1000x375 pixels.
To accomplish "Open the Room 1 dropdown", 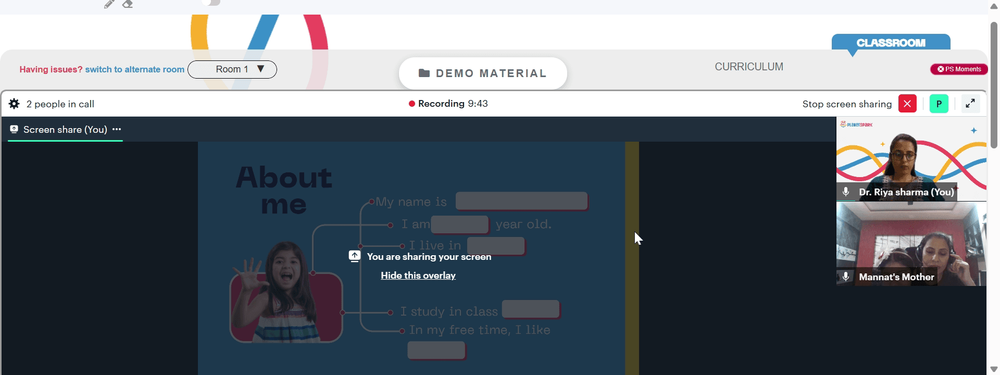I will pos(232,69).
